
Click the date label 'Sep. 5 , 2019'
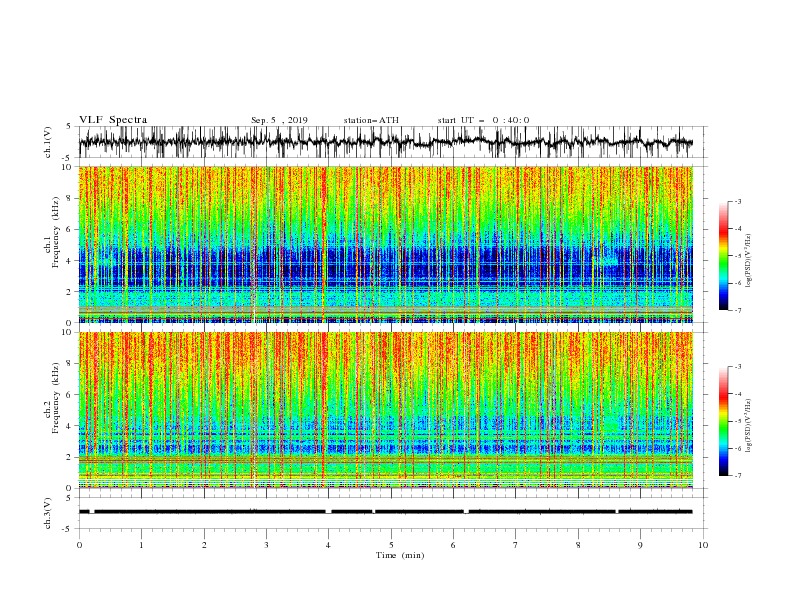(x=279, y=120)
